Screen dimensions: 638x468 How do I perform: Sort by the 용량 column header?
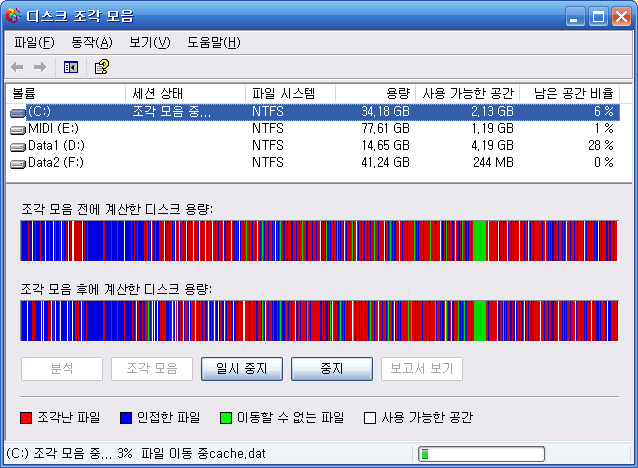[375, 93]
